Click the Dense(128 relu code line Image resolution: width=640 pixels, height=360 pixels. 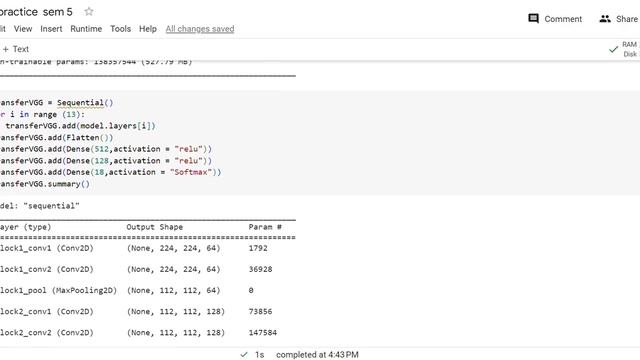pyautogui.click(x=106, y=161)
